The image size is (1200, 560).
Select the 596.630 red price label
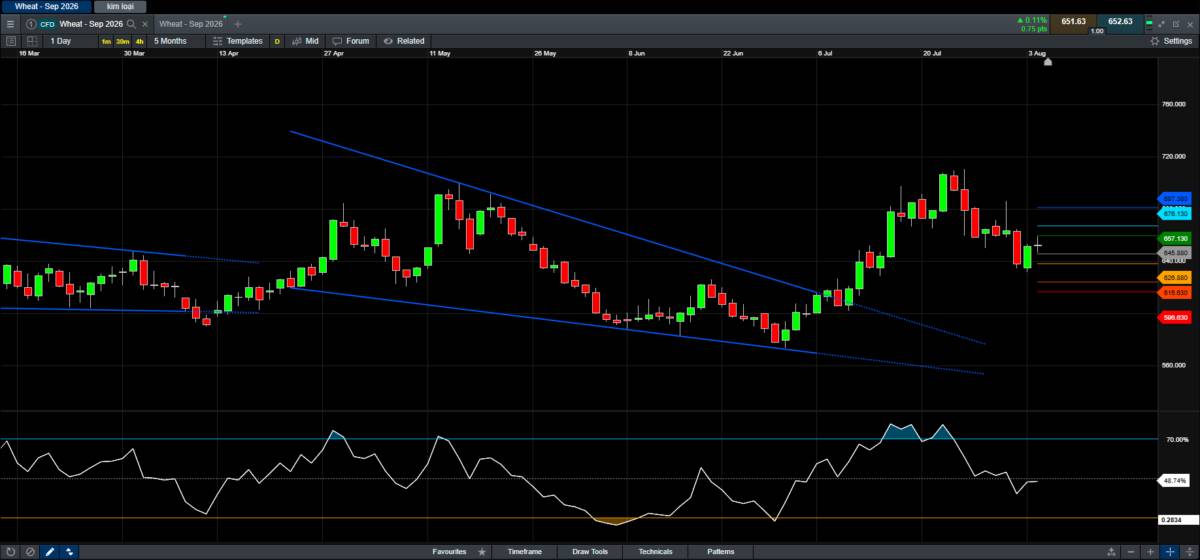coord(1174,317)
